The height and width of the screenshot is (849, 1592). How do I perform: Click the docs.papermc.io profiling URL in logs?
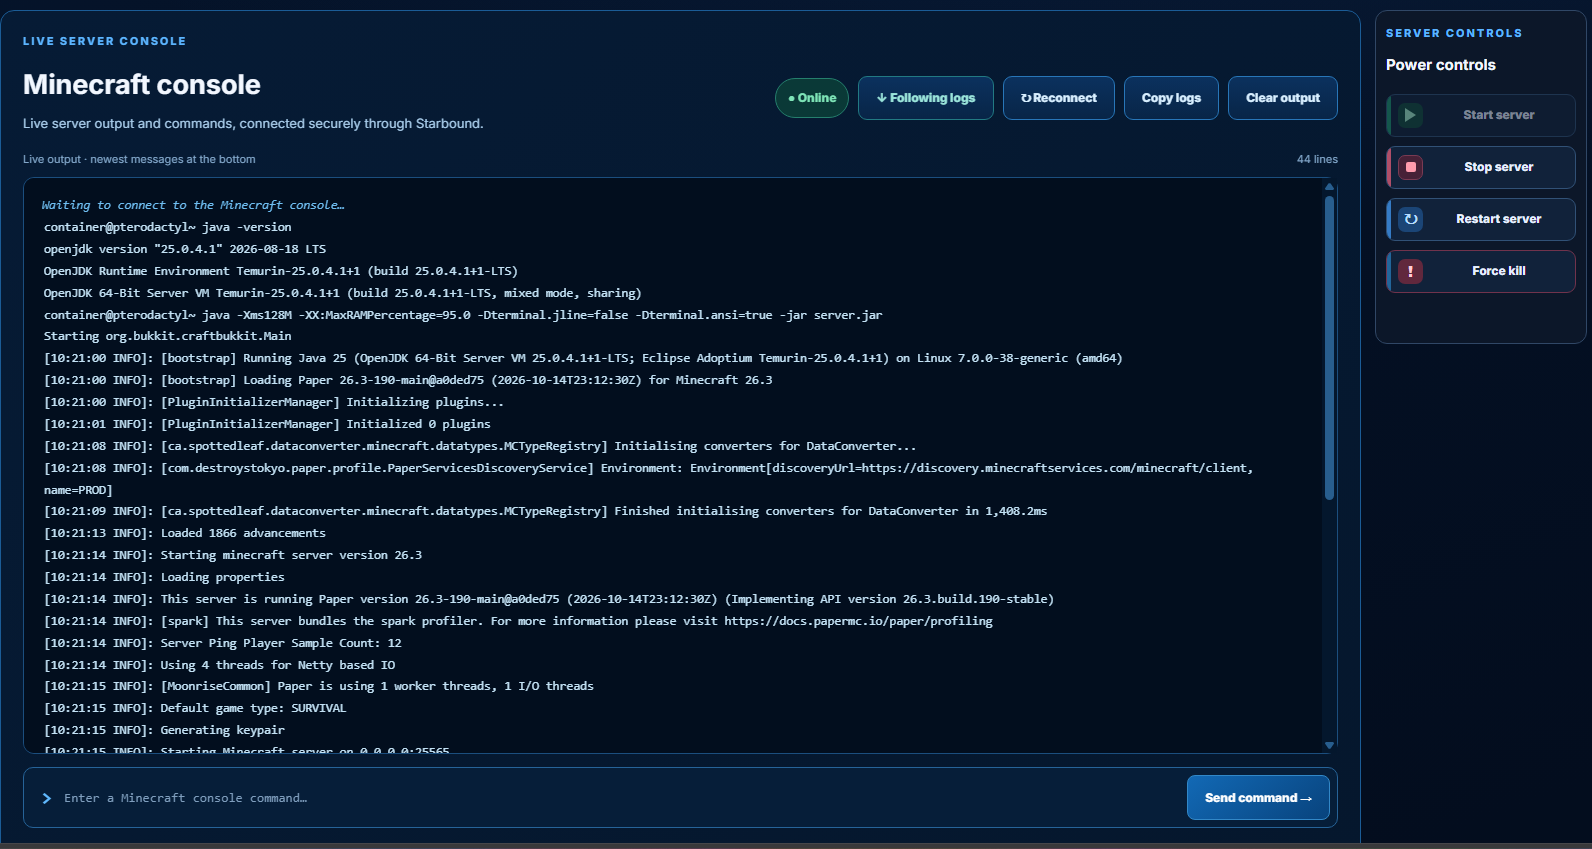tap(858, 621)
